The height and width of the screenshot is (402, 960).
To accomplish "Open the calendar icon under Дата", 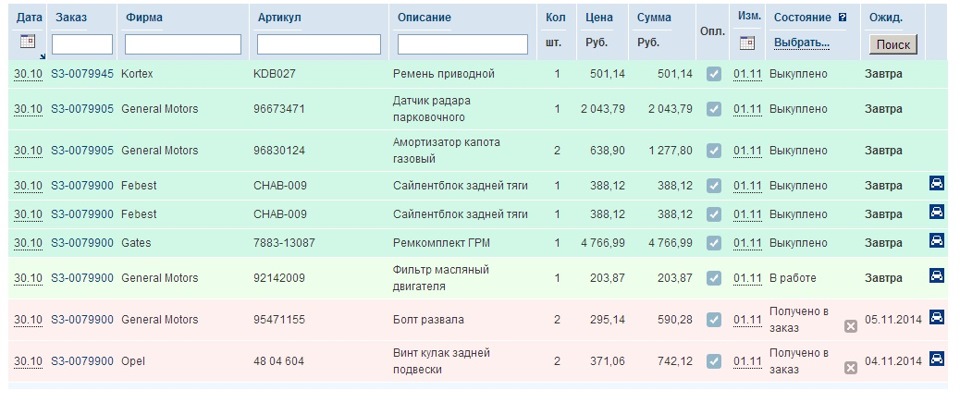I will [x=27, y=42].
